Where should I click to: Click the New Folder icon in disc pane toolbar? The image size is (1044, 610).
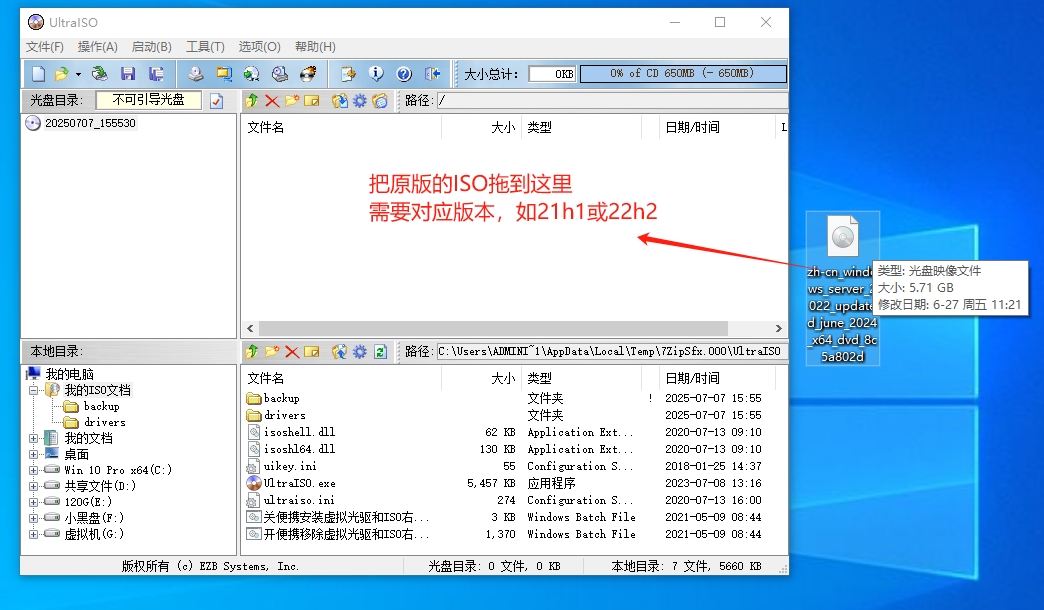(292, 100)
